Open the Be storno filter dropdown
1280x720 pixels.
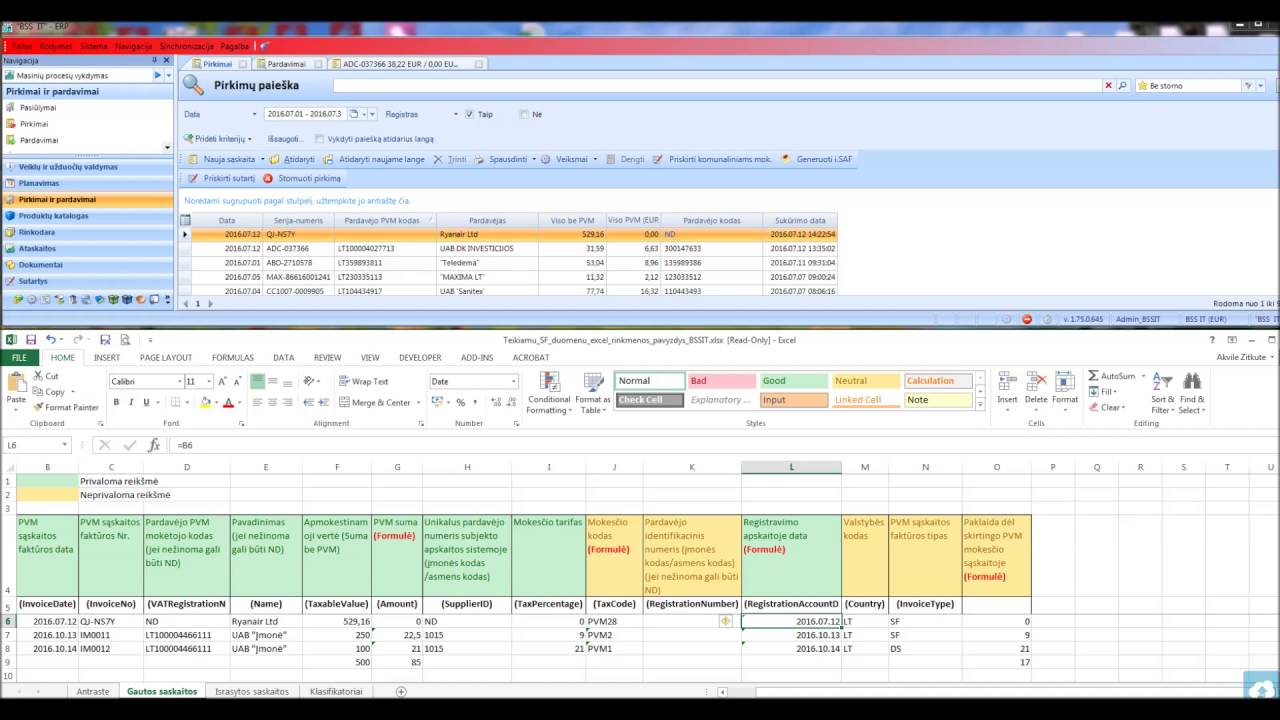pos(1263,86)
